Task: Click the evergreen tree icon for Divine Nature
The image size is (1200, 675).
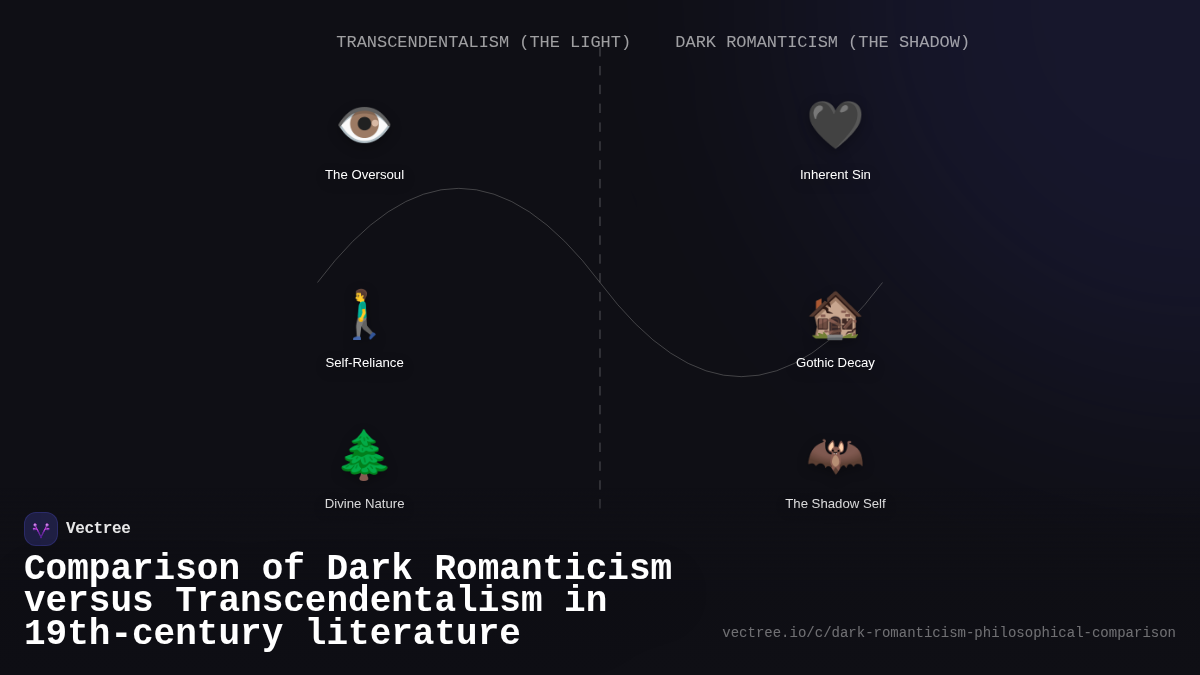Action: pyautogui.click(x=364, y=454)
